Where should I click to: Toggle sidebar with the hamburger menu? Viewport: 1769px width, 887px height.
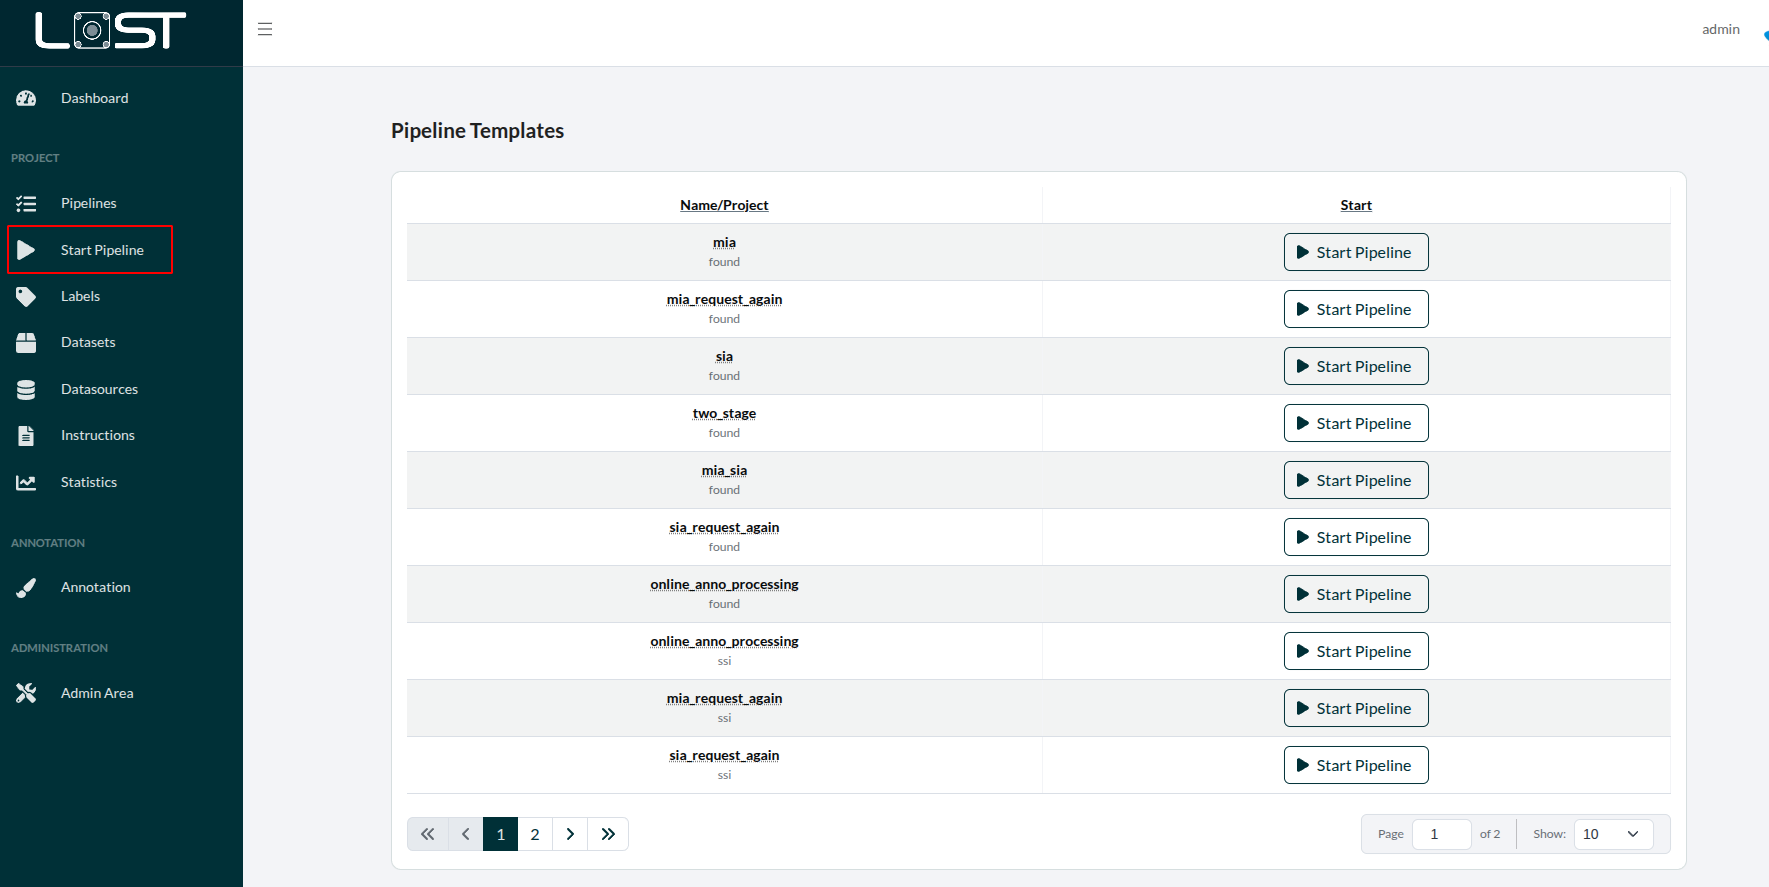tap(265, 29)
